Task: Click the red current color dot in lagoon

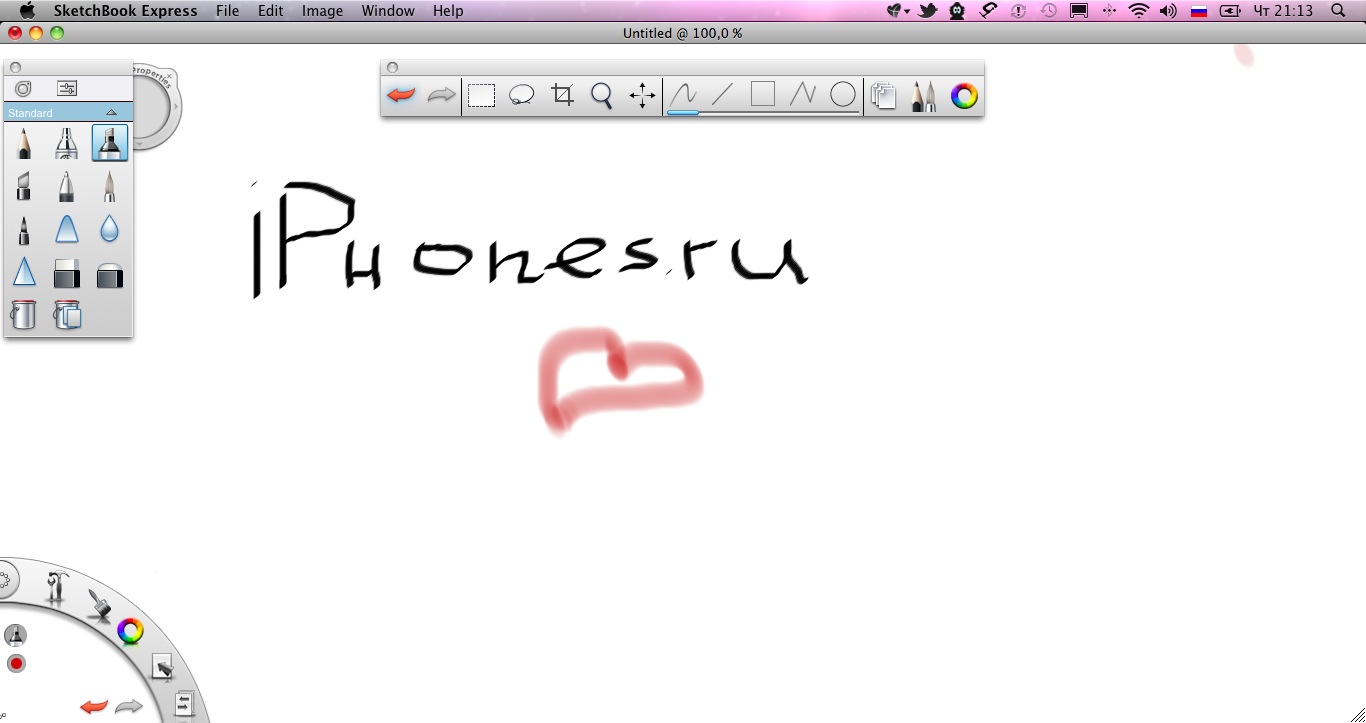Action: click(x=16, y=663)
